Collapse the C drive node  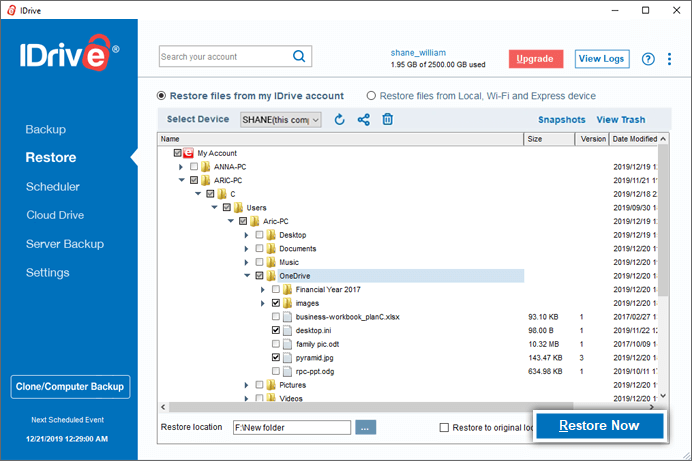pyautogui.click(x=198, y=194)
